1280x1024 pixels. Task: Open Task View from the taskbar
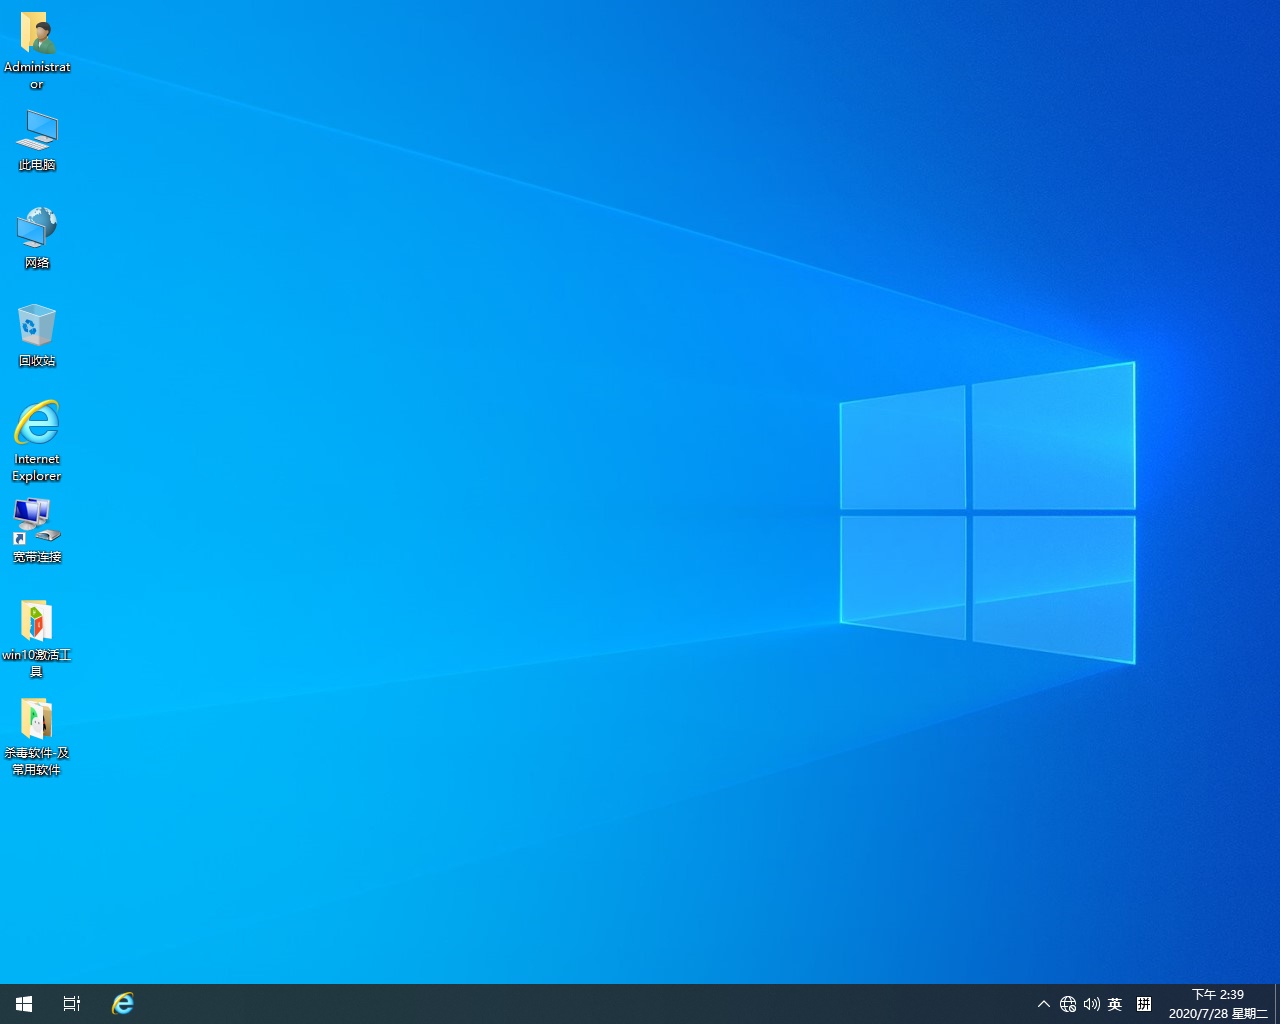[71, 1003]
